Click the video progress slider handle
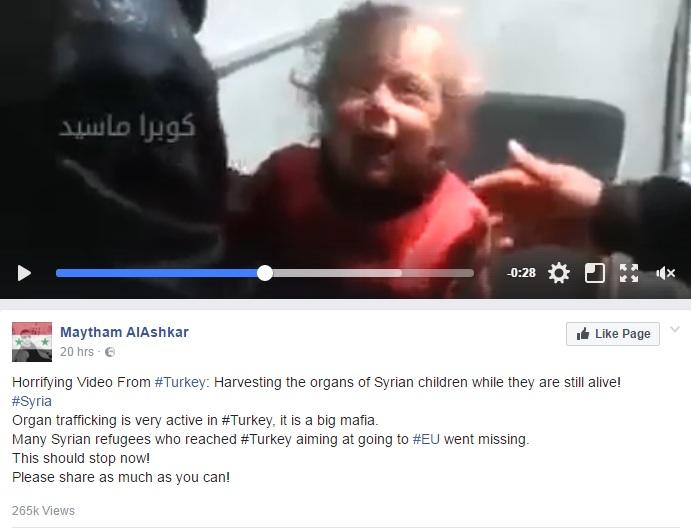The height and width of the screenshot is (528, 691). (264, 273)
